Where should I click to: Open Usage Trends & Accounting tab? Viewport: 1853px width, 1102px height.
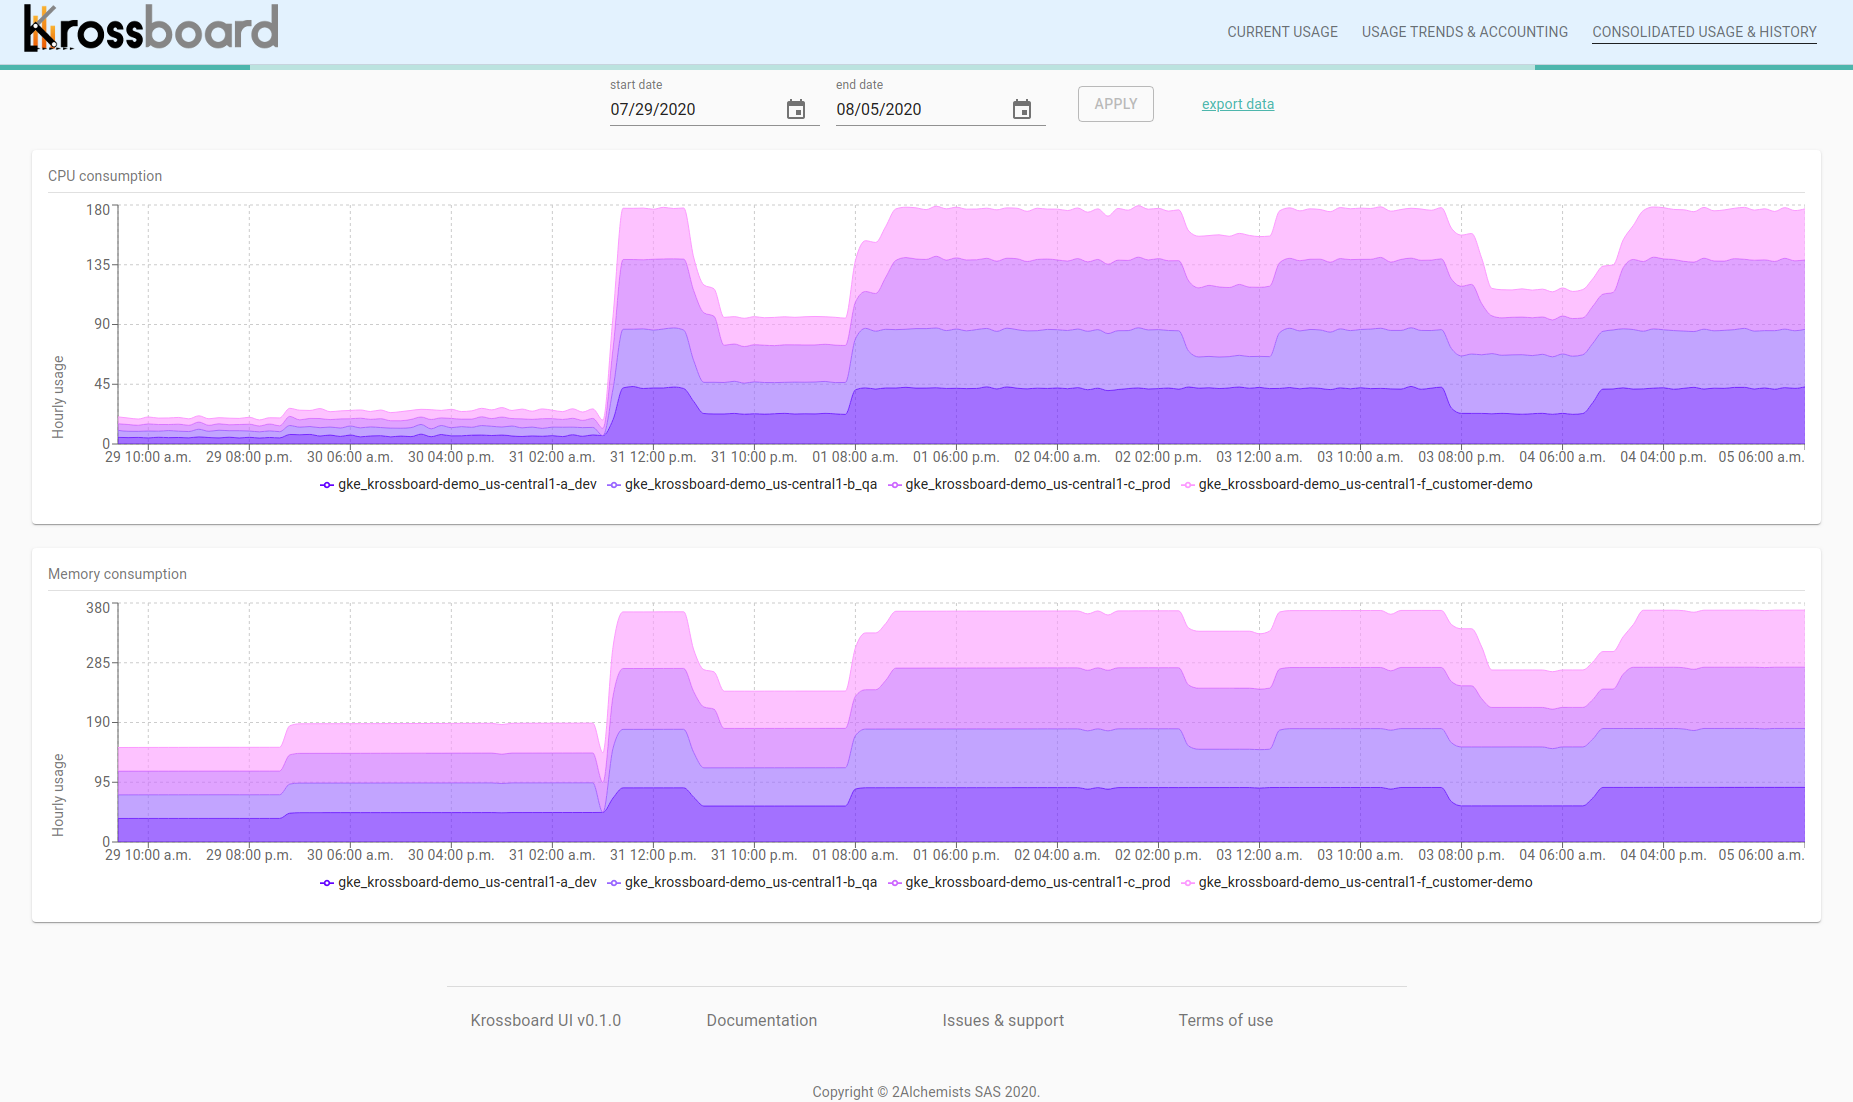pos(1464,32)
